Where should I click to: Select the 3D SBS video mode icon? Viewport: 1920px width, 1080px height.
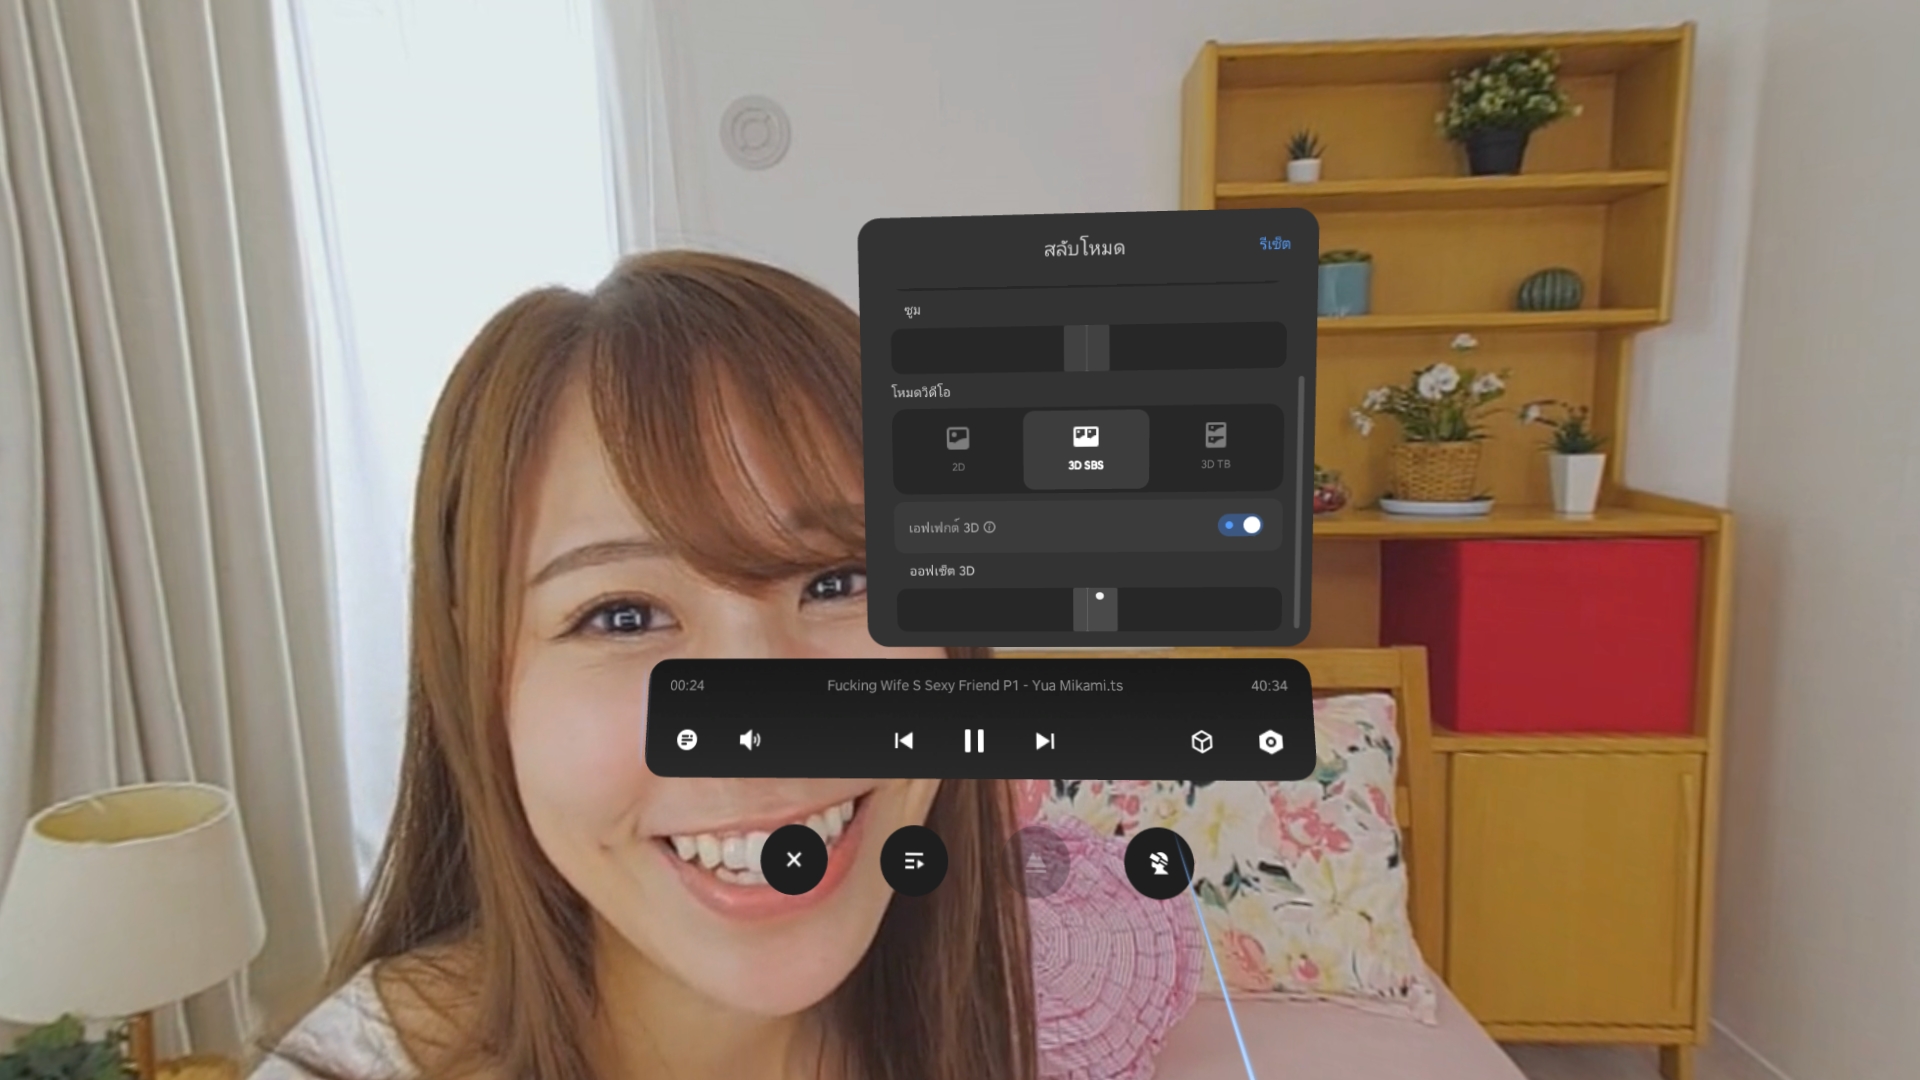[1086, 448]
